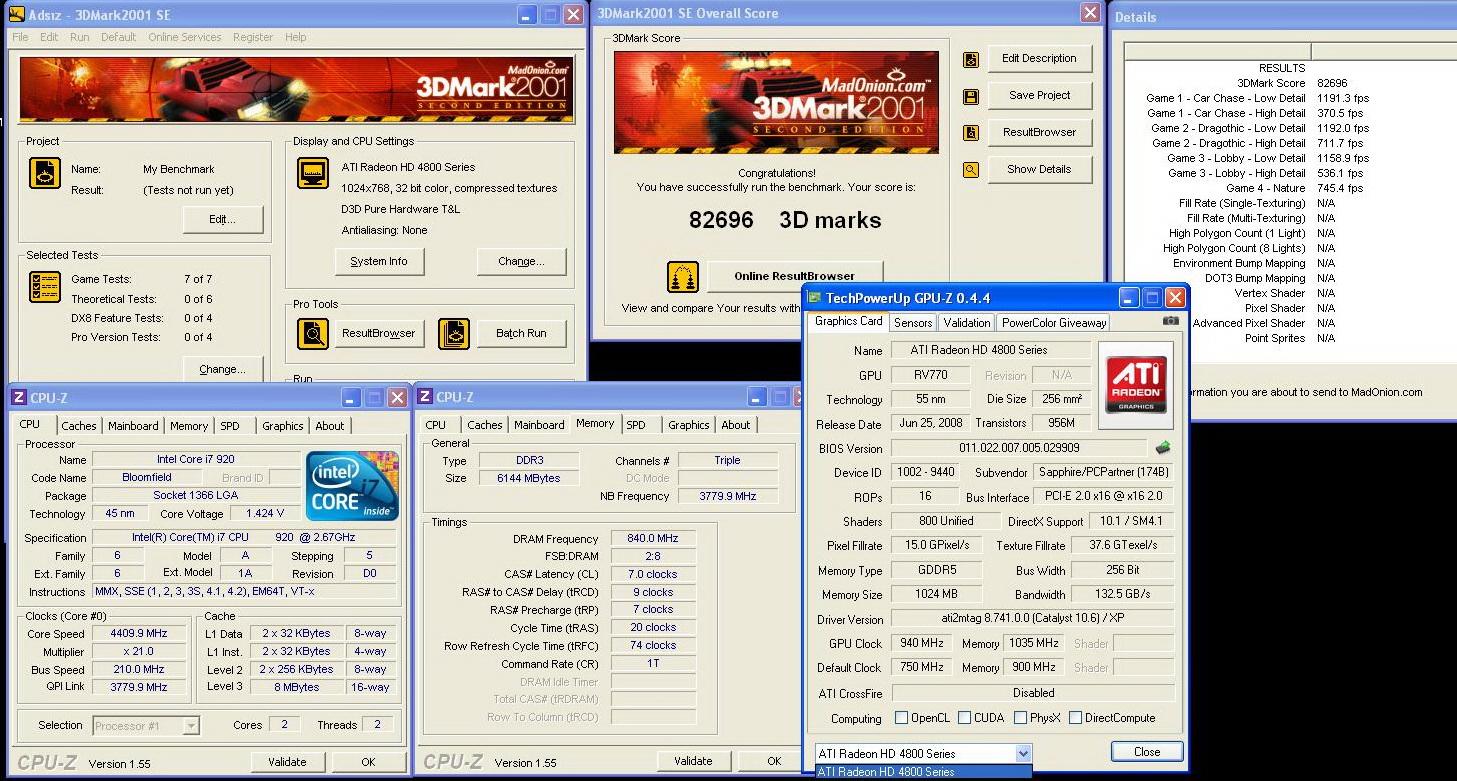Select ATI Radeon HD 4800 Series list entry
The image size is (1457, 781).
click(x=923, y=772)
